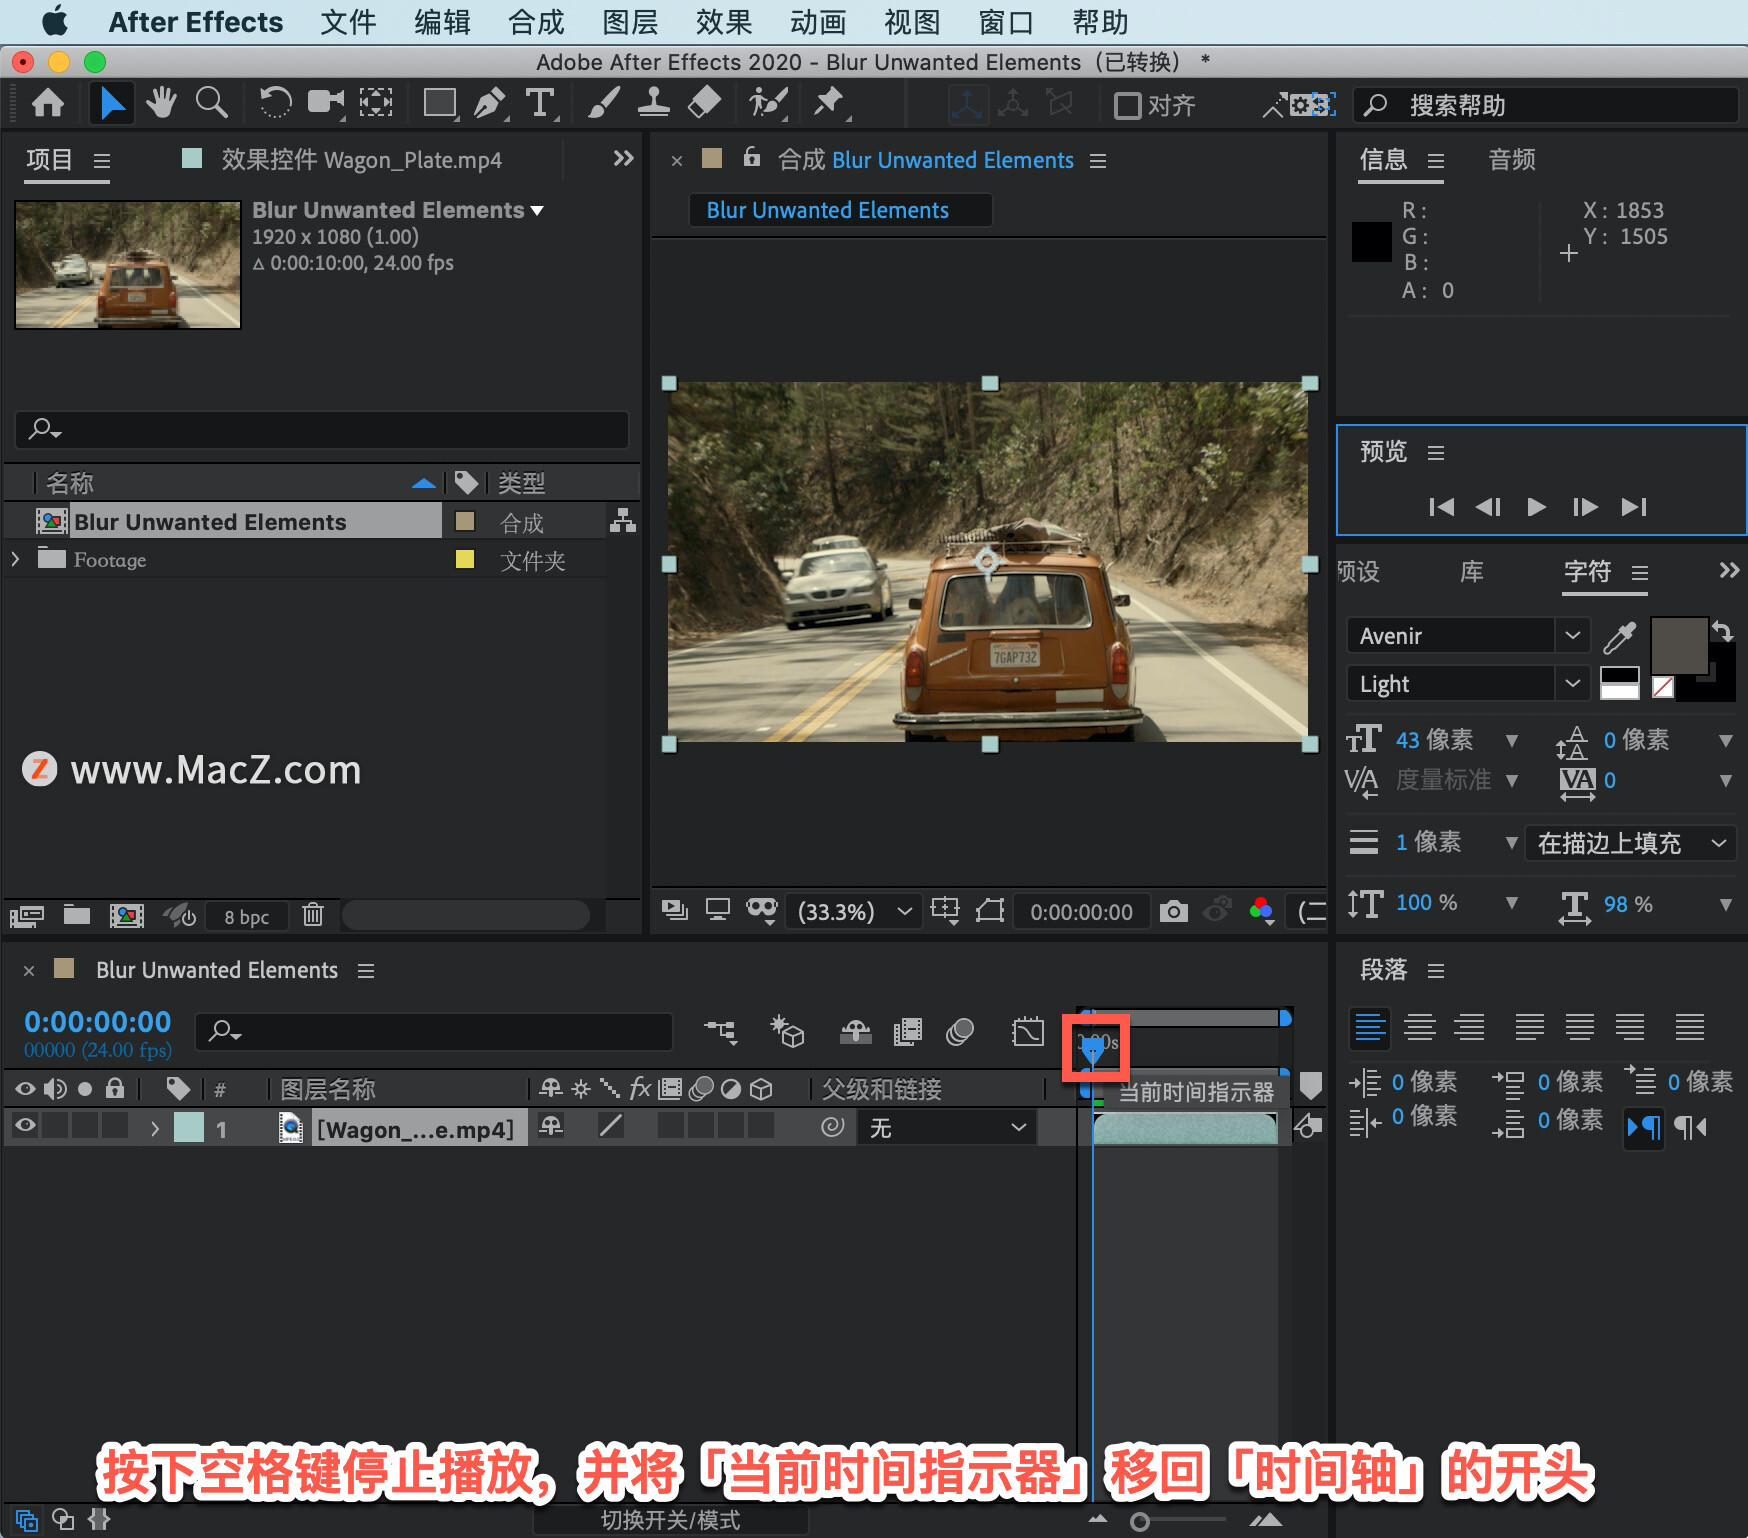The height and width of the screenshot is (1538, 1748).
Task: Select the Pan Behind anchor point tool
Action: click(x=376, y=103)
